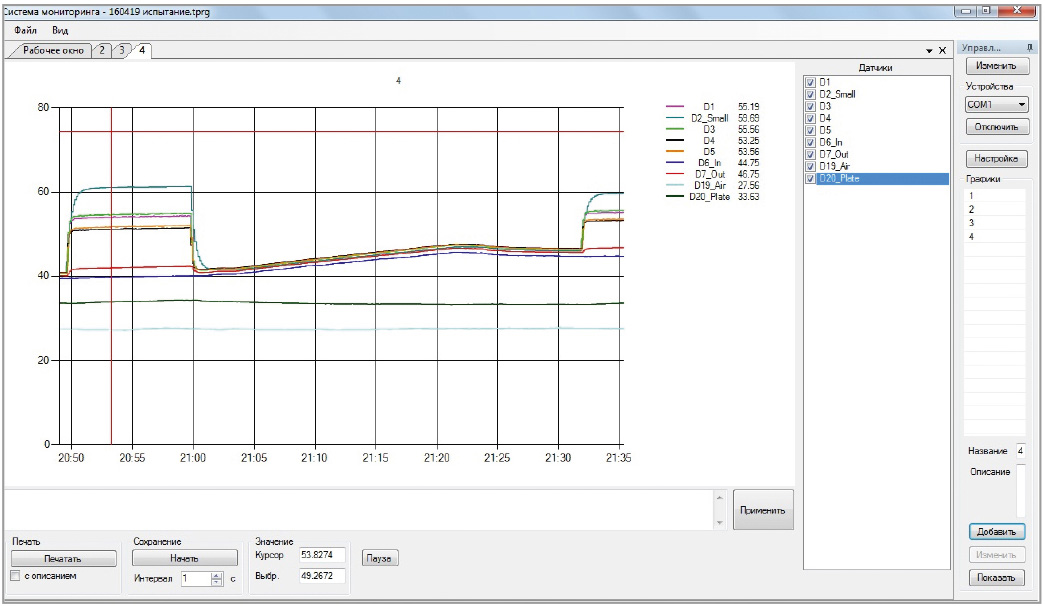Click the Выбр. value field
This screenshot has width=1045, height=606.
[x=322, y=575]
